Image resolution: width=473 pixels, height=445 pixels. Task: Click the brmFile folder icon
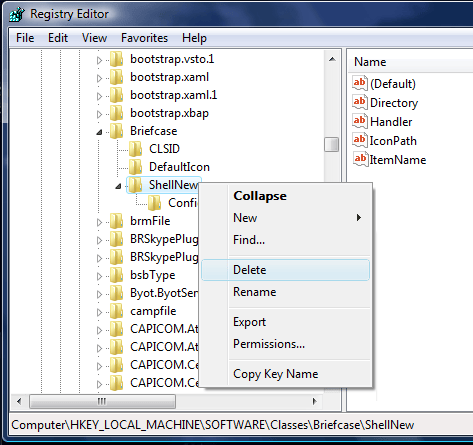point(117,221)
